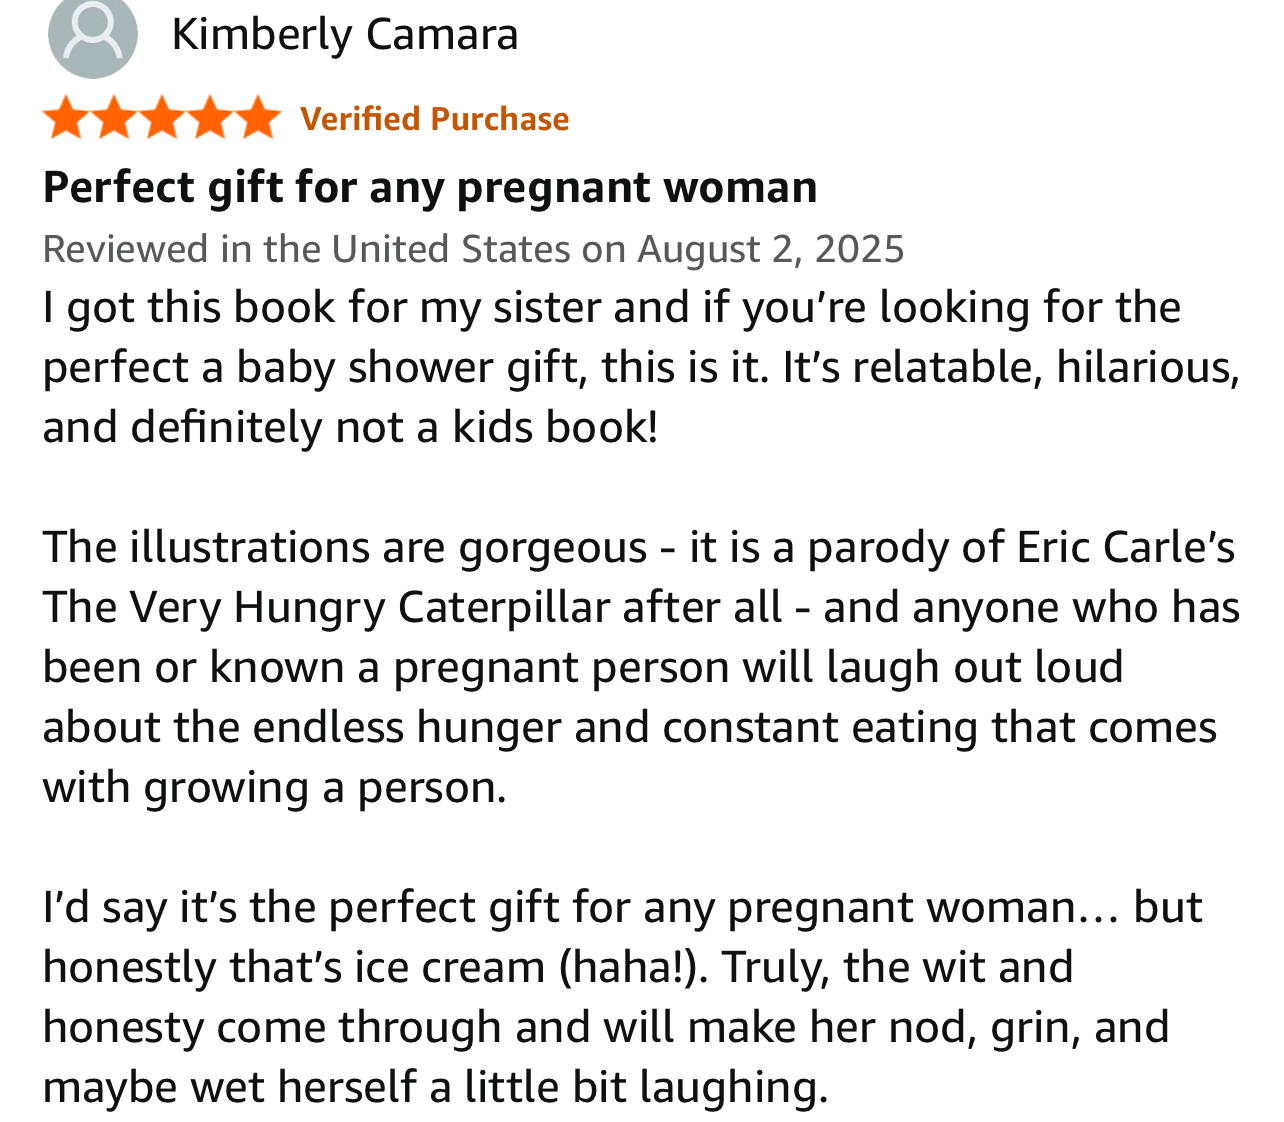Click the first orange rating star
The height and width of the screenshot is (1122, 1284).
[x=66, y=118]
